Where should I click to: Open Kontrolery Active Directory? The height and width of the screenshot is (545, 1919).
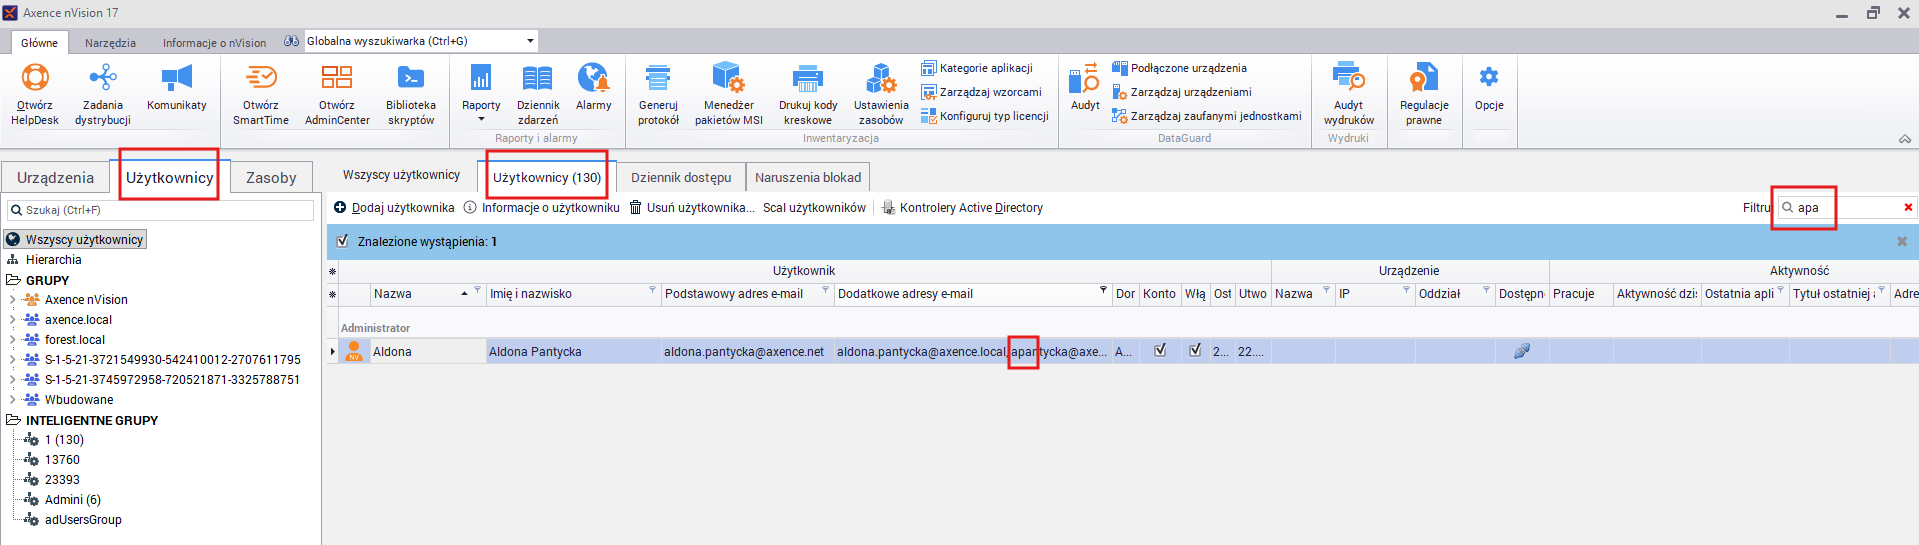[962, 208]
